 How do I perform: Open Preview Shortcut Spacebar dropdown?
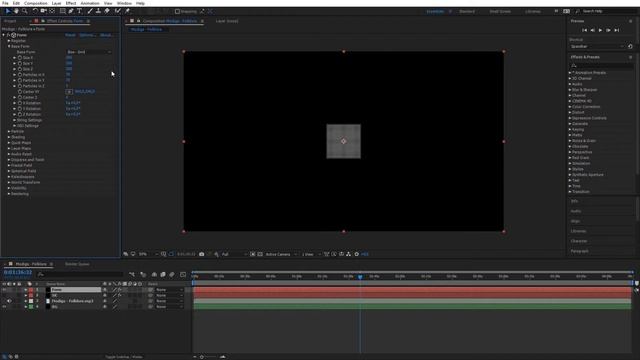pyautogui.click(x=597, y=47)
